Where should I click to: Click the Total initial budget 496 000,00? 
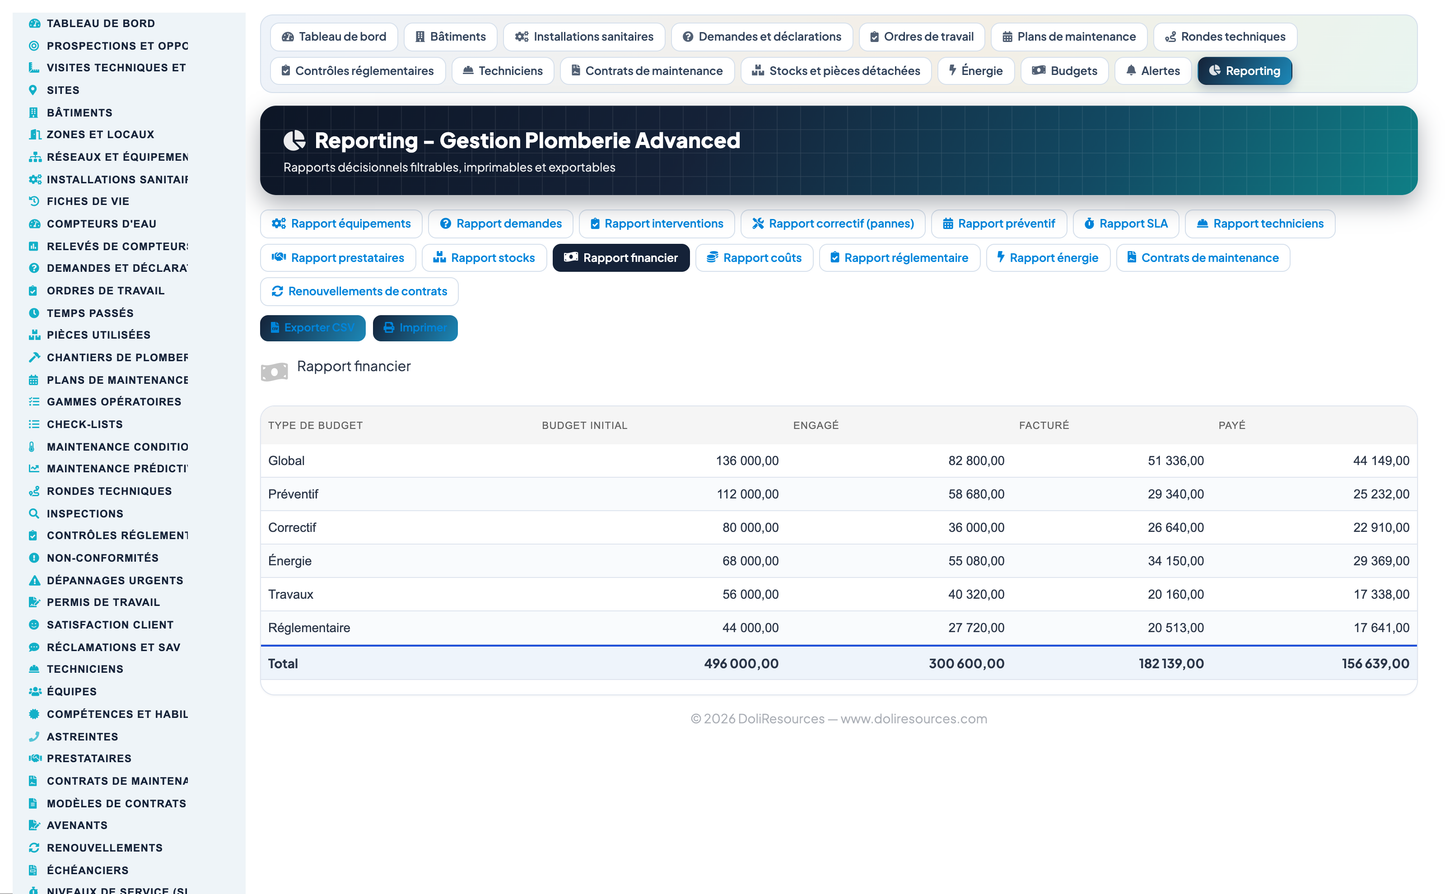click(x=741, y=664)
